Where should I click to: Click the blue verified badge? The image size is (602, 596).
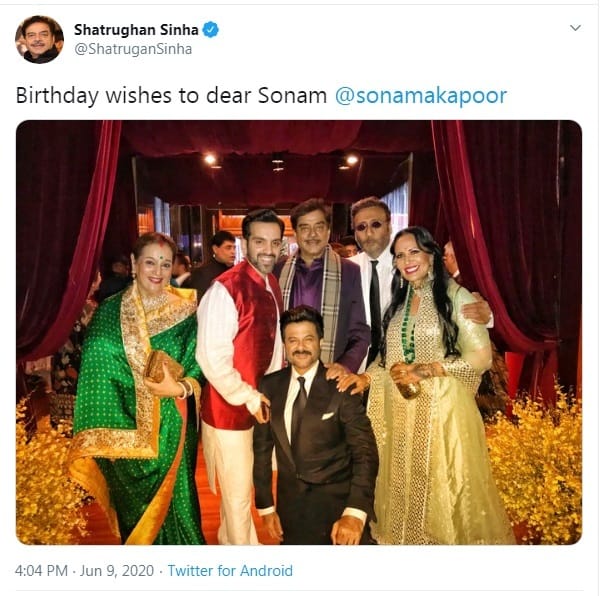tap(211, 30)
